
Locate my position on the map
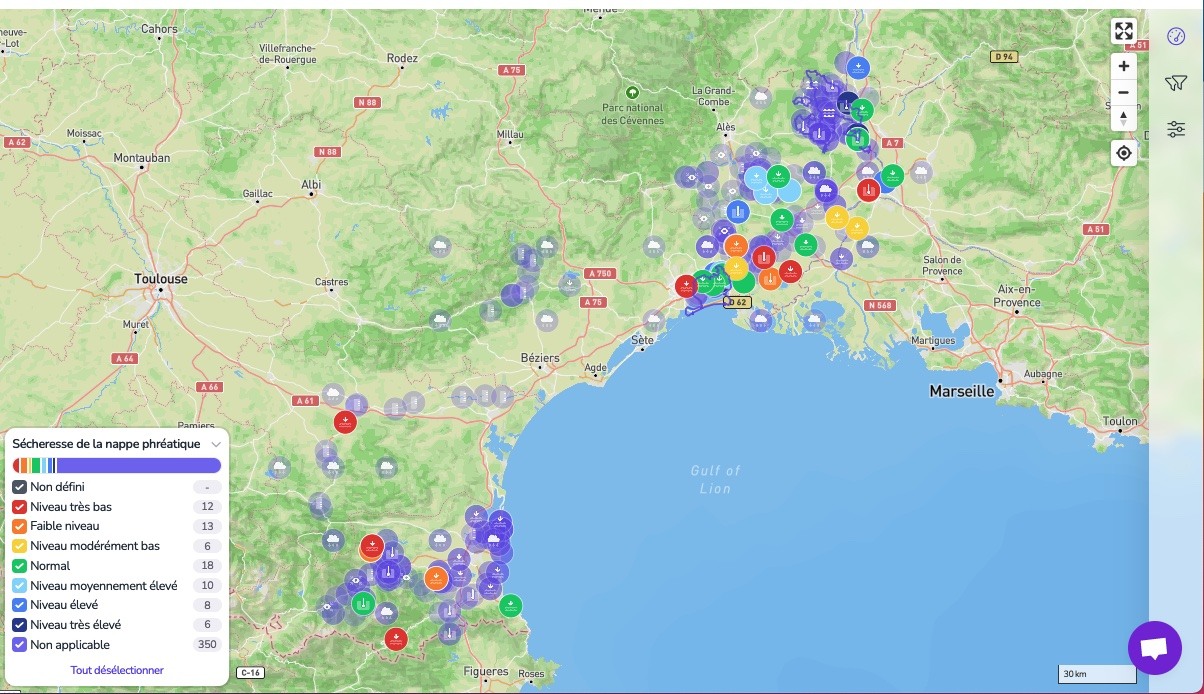coord(1123,153)
